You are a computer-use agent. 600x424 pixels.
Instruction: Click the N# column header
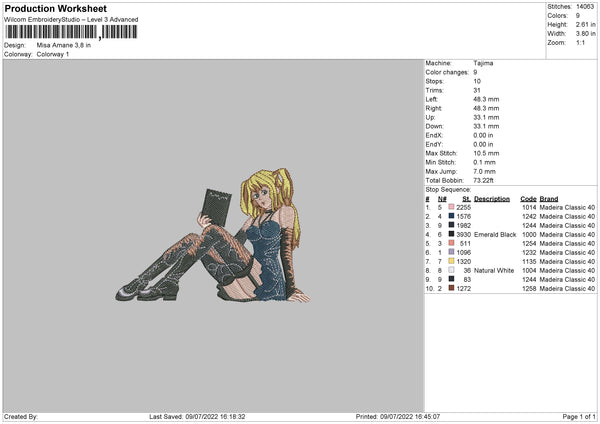coord(442,199)
